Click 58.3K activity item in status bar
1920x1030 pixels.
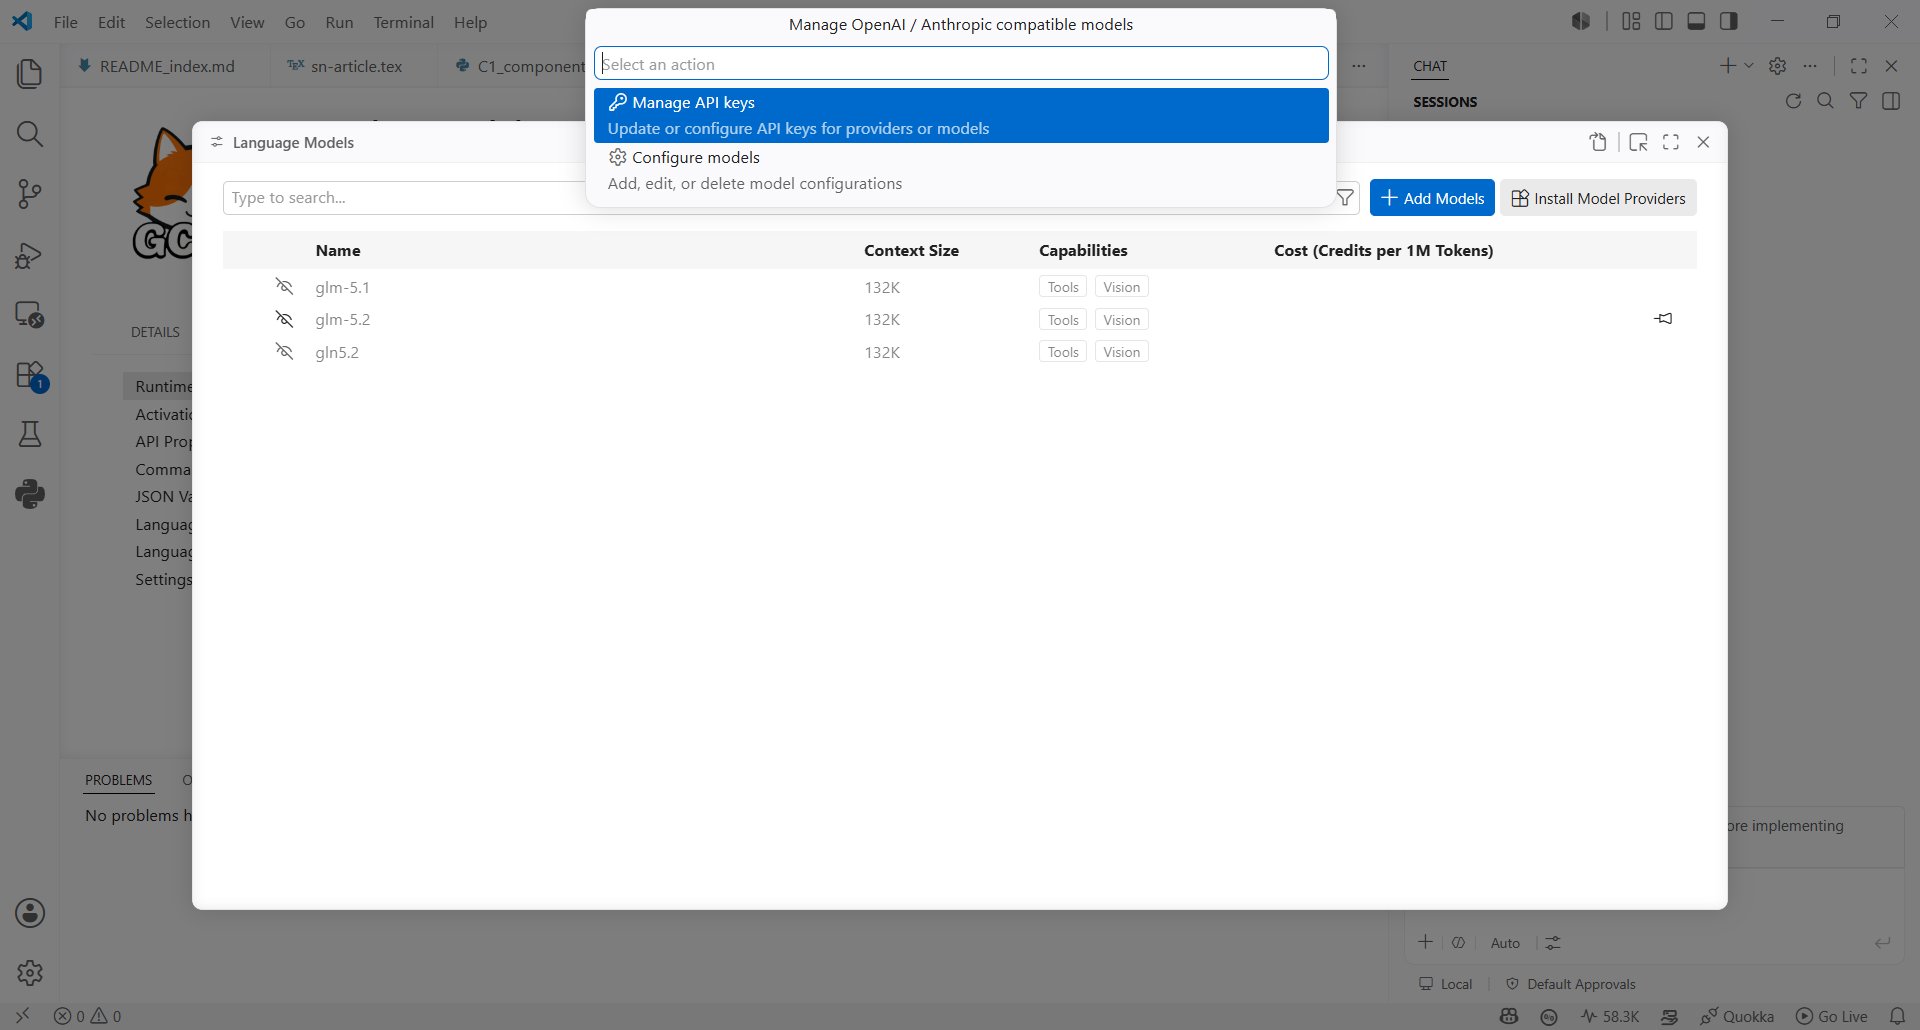point(1610,1016)
